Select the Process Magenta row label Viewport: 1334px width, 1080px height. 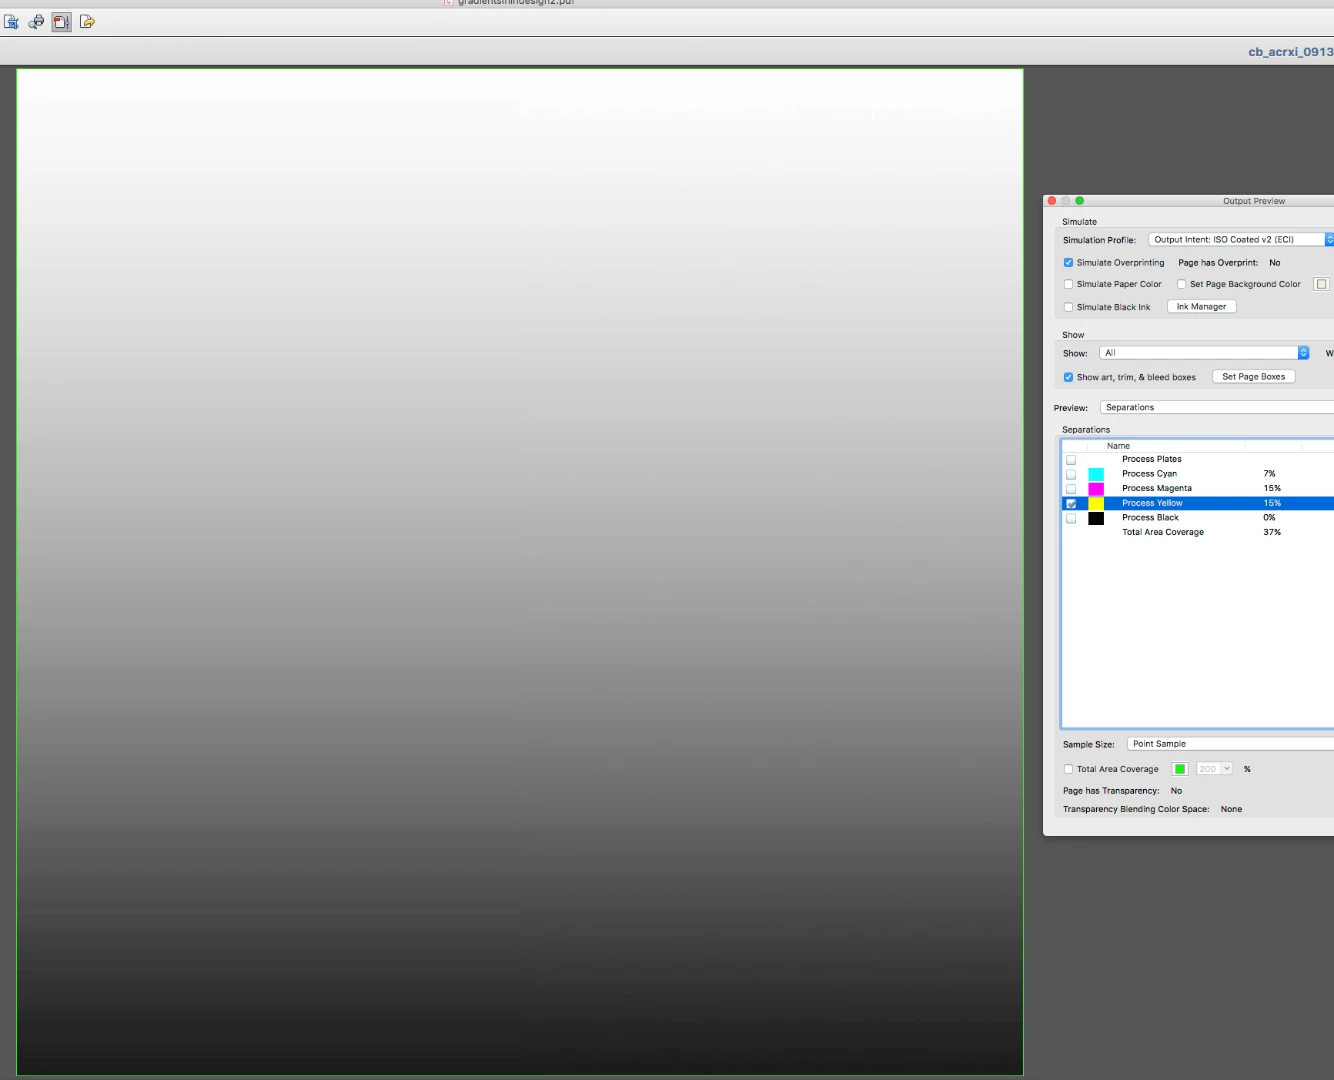(1157, 489)
